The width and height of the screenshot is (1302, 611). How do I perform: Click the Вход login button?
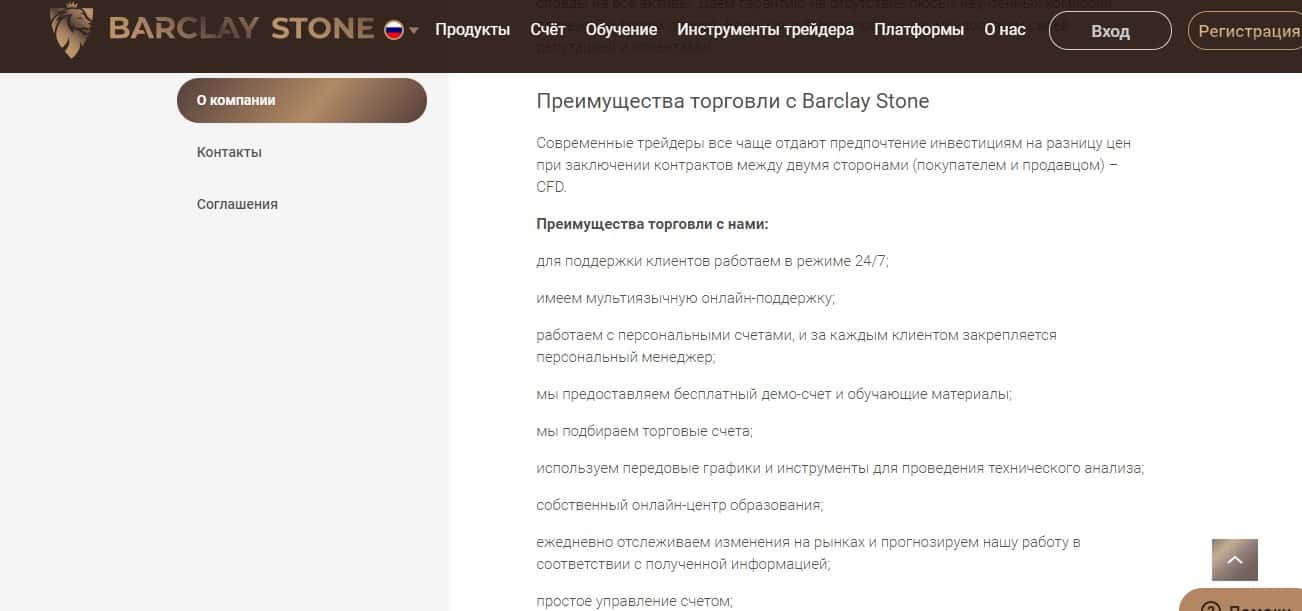[1110, 31]
